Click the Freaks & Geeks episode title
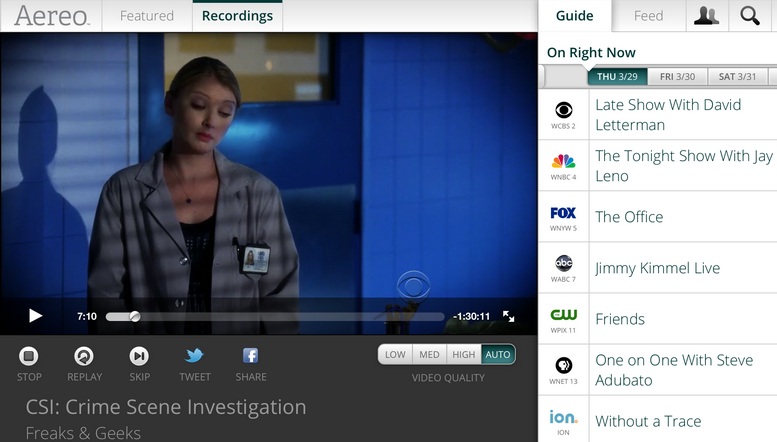 pyautogui.click(x=83, y=433)
